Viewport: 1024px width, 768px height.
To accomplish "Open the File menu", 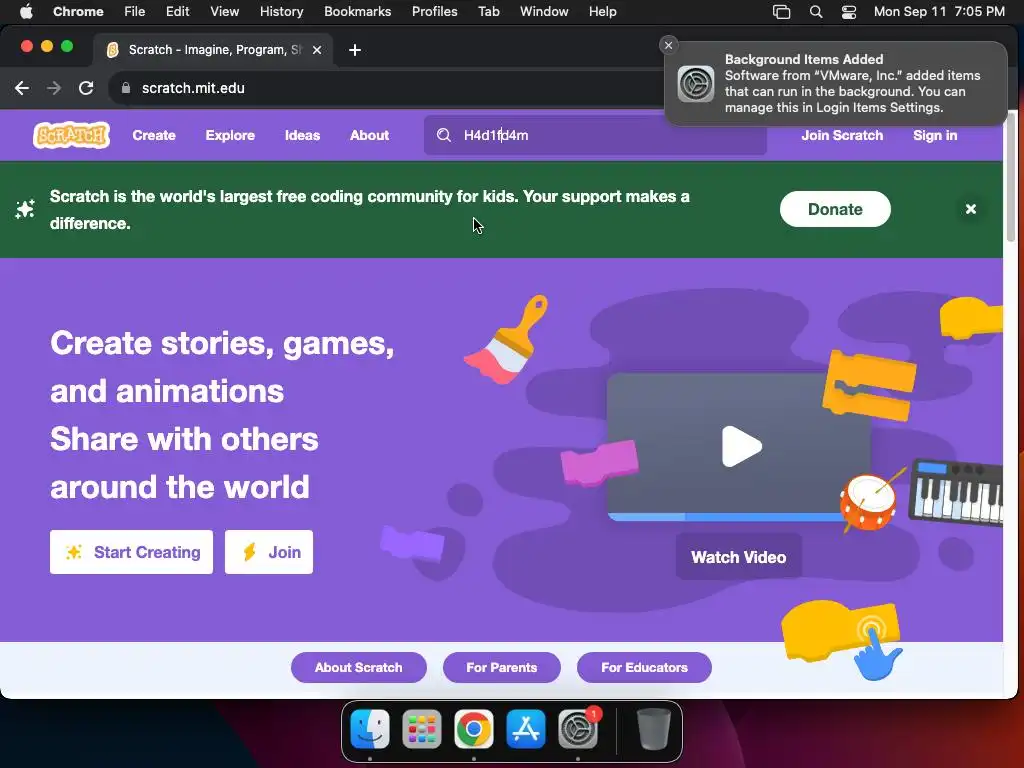I will point(135,12).
